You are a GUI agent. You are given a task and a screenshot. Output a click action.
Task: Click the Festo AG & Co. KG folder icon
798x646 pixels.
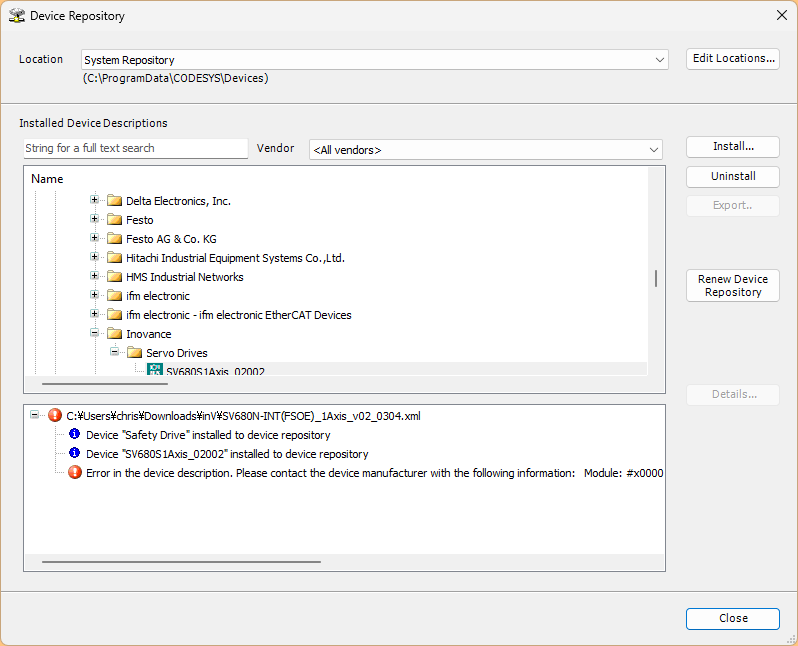[x=115, y=238]
